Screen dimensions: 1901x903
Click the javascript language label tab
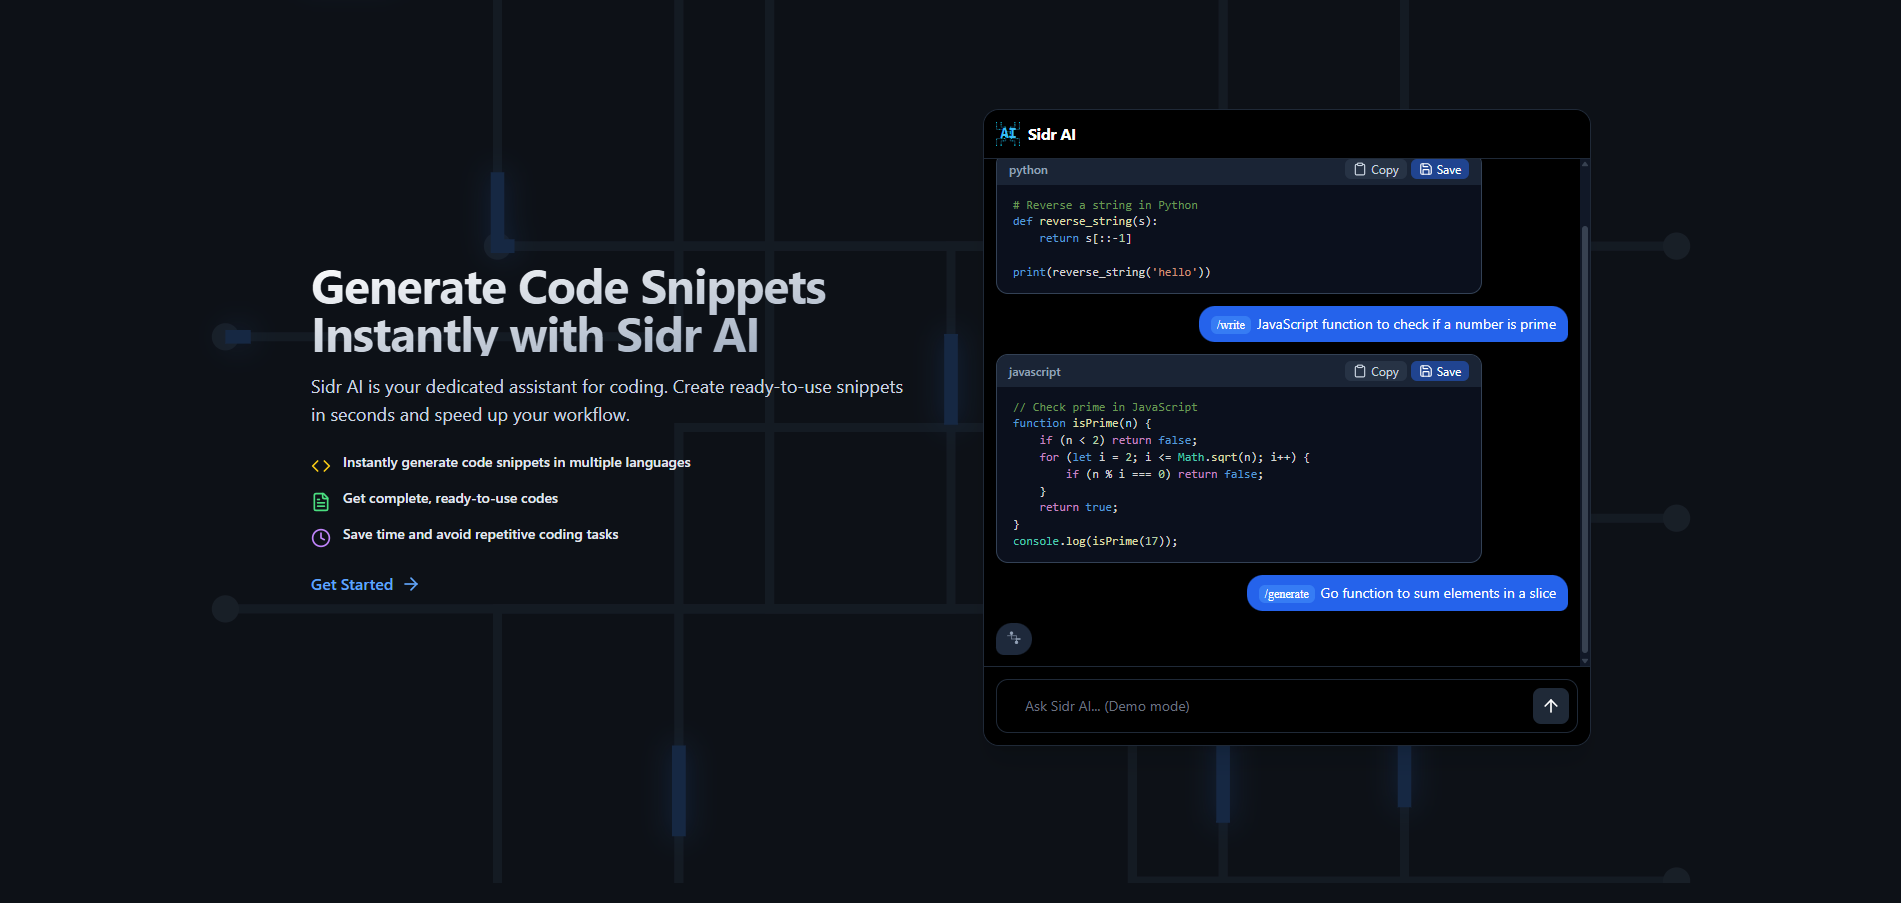tap(1034, 371)
